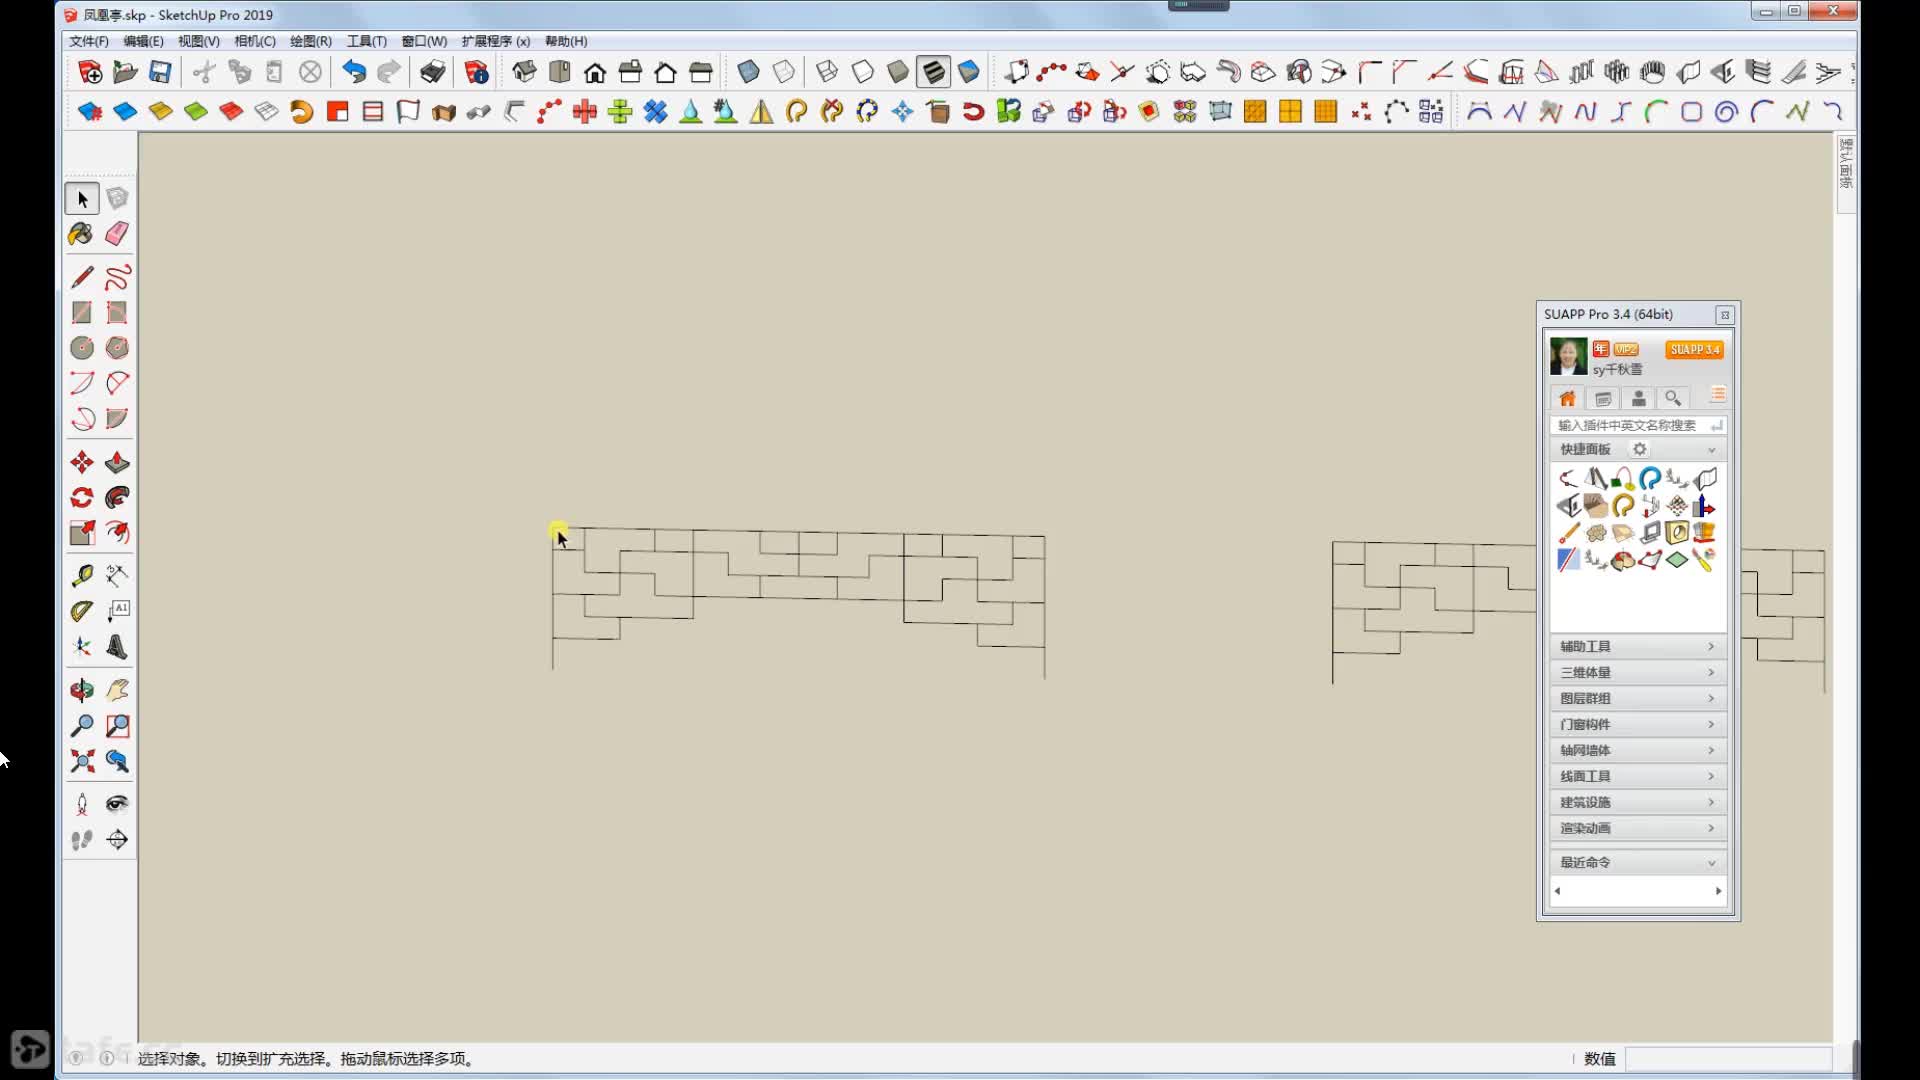Activate the Orbit tool
Viewport: 1920px width, 1080px height.
(82, 690)
